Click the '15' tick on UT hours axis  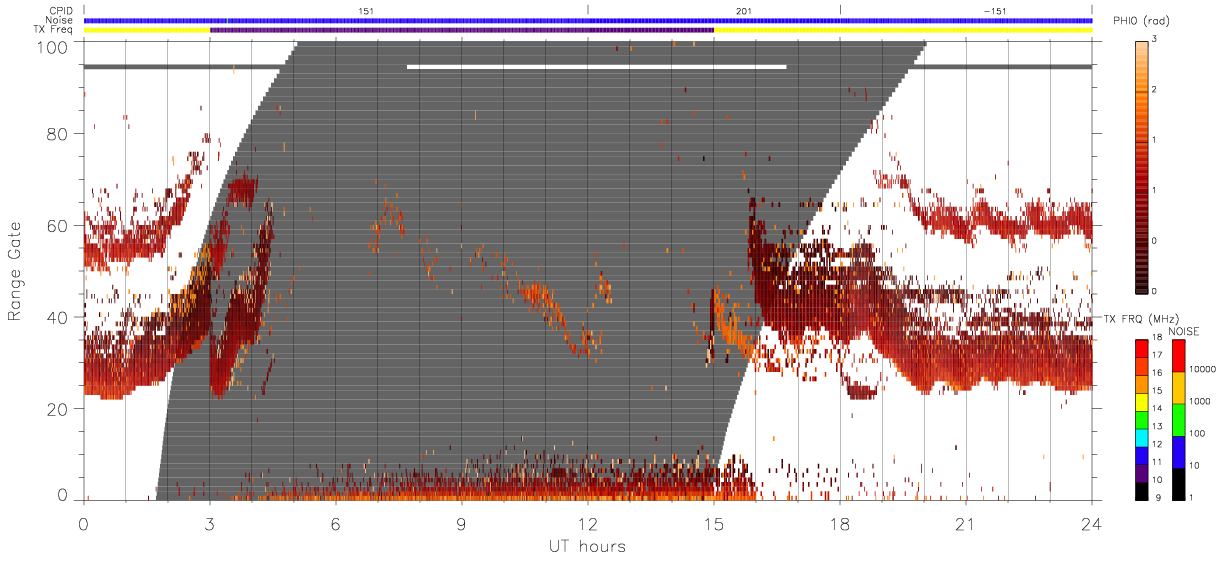(x=714, y=523)
